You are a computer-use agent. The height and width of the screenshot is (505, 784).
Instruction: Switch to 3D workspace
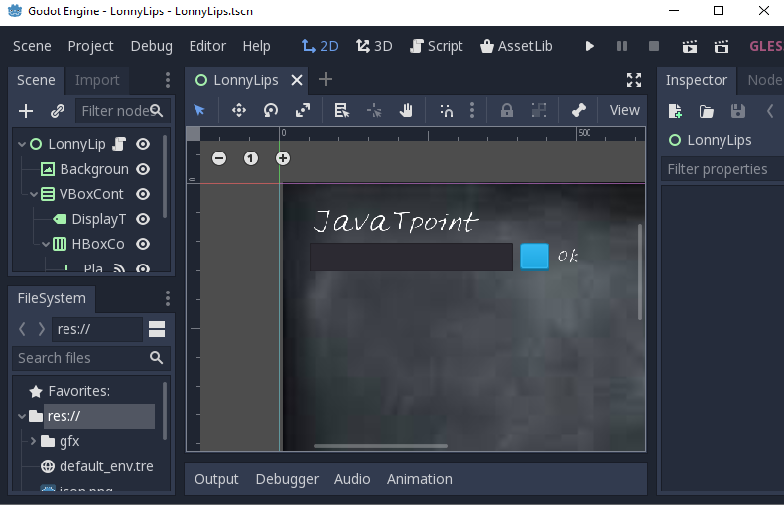[x=374, y=46]
